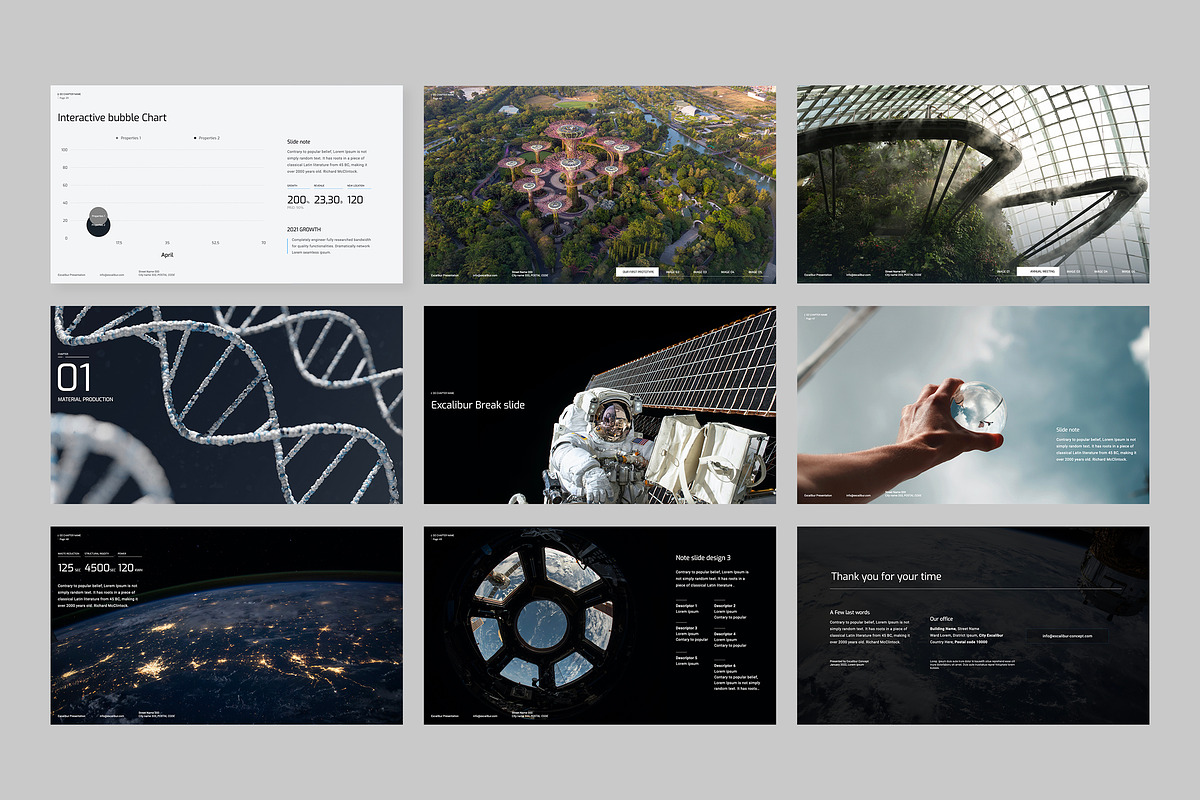
Task: Click the "Note slide design 3" heading
Action: (703, 558)
